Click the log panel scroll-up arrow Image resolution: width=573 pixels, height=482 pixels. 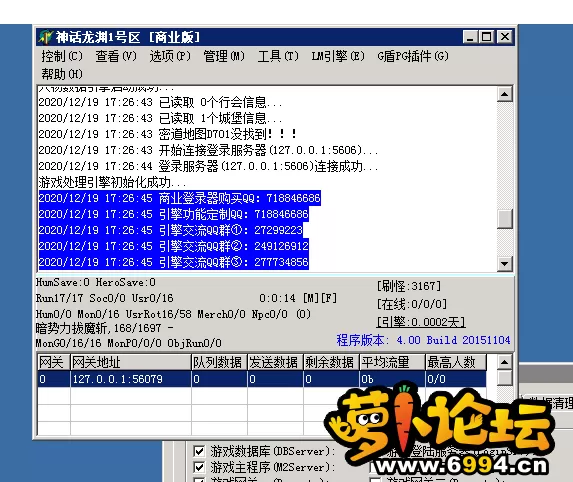point(505,94)
